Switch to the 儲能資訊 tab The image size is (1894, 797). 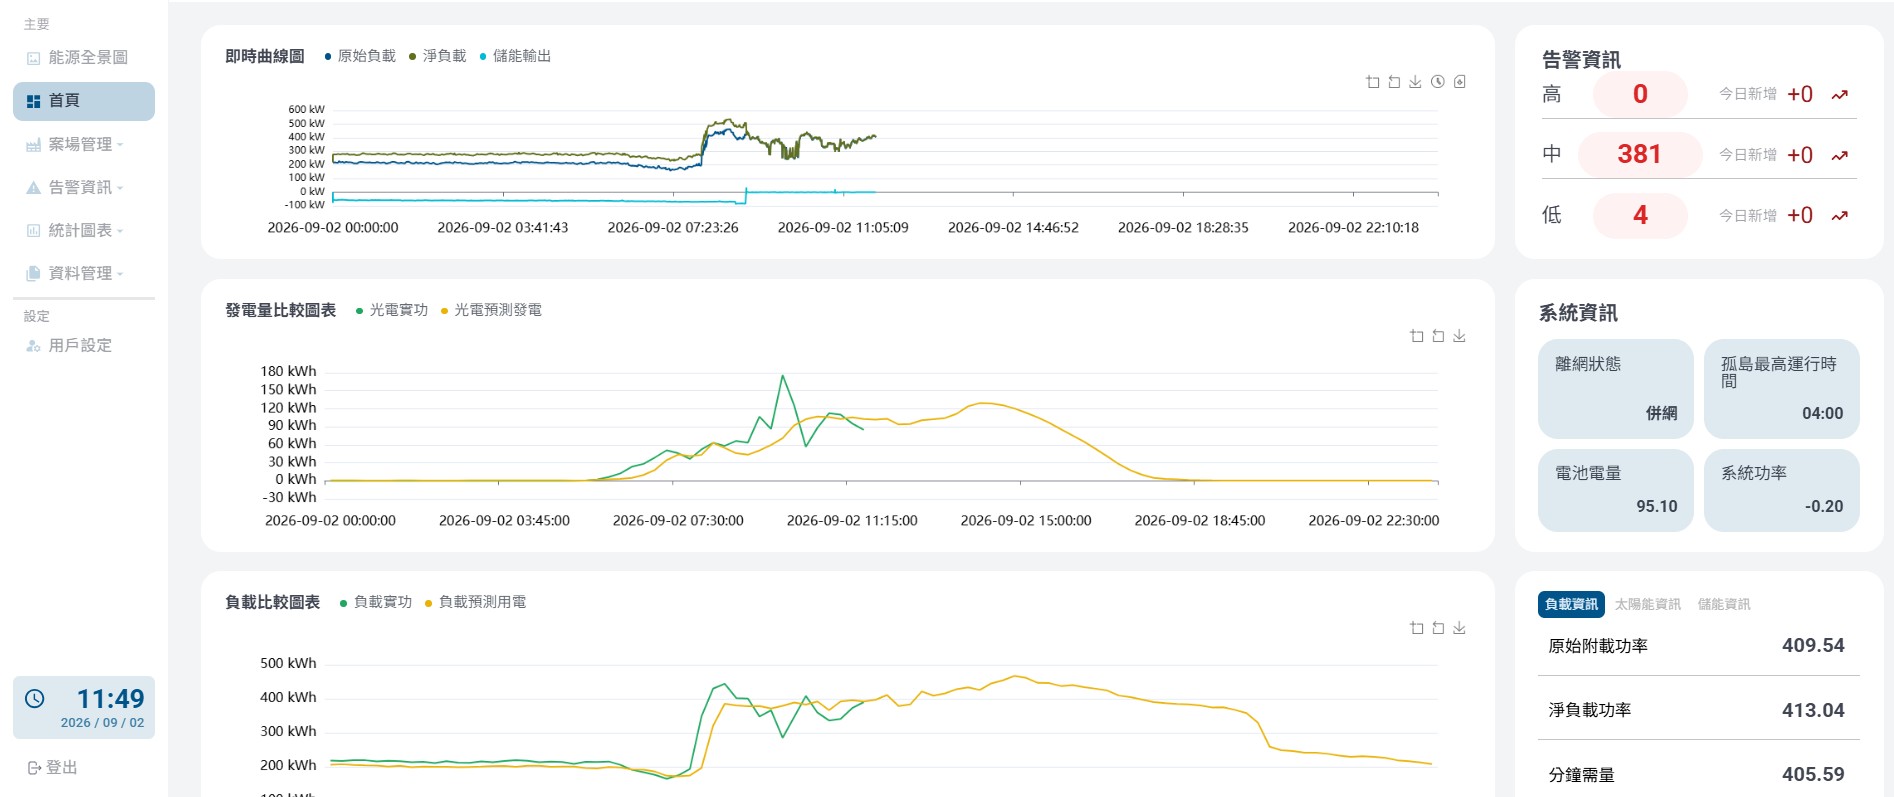point(1724,604)
